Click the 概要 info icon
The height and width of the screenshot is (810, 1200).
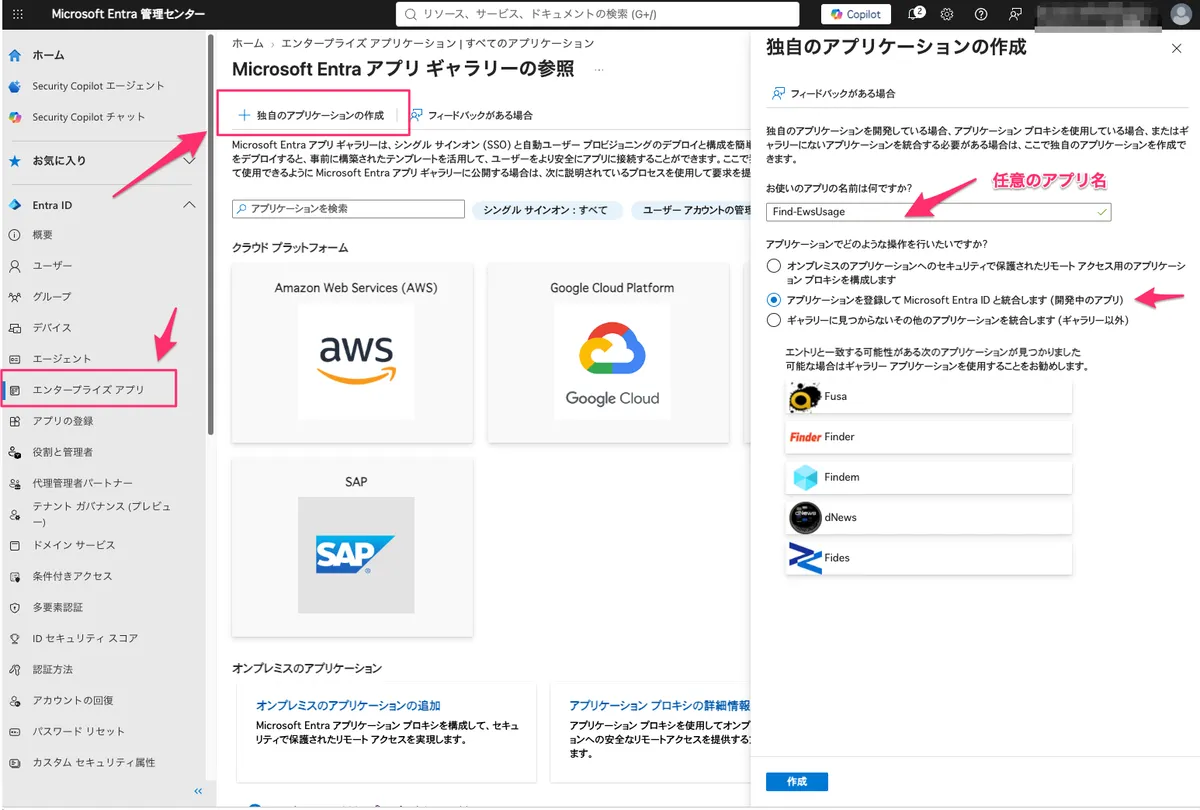point(14,235)
